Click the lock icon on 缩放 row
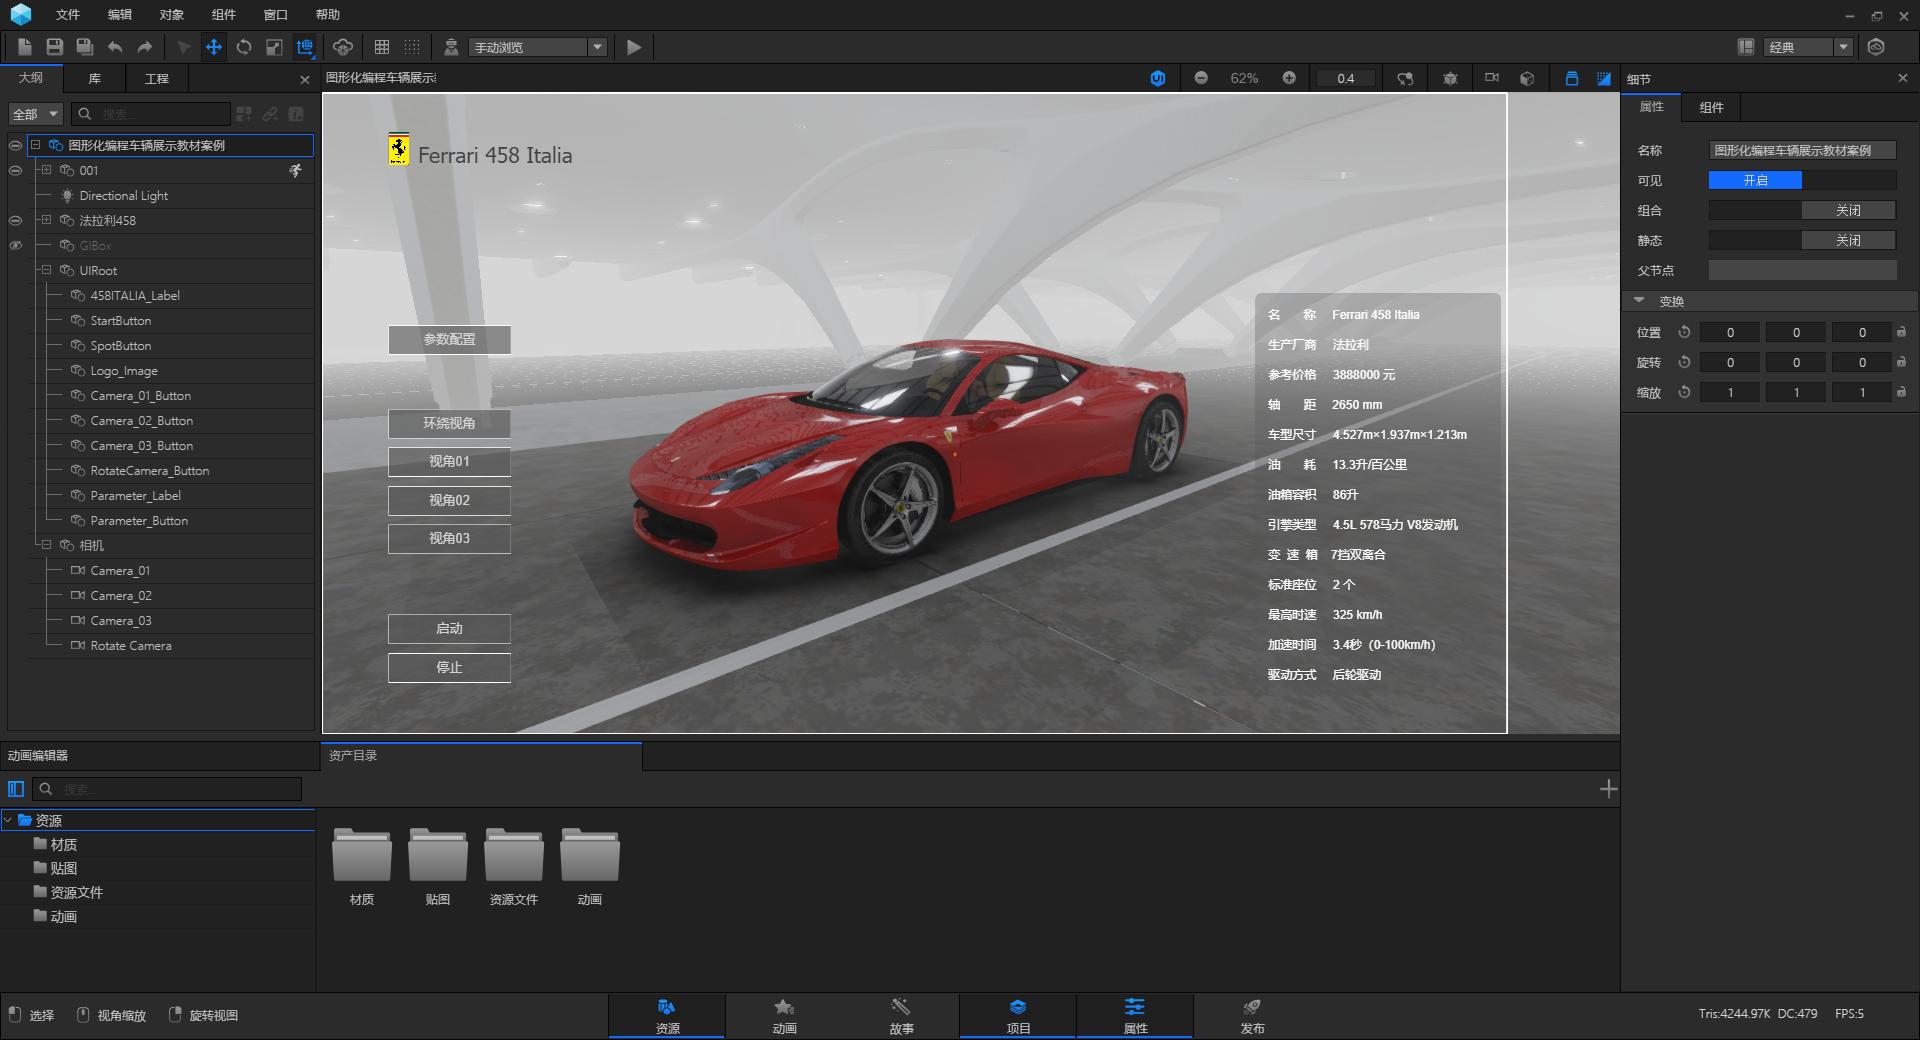This screenshot has height=1040, width=1920. [x=1901, y=392]
